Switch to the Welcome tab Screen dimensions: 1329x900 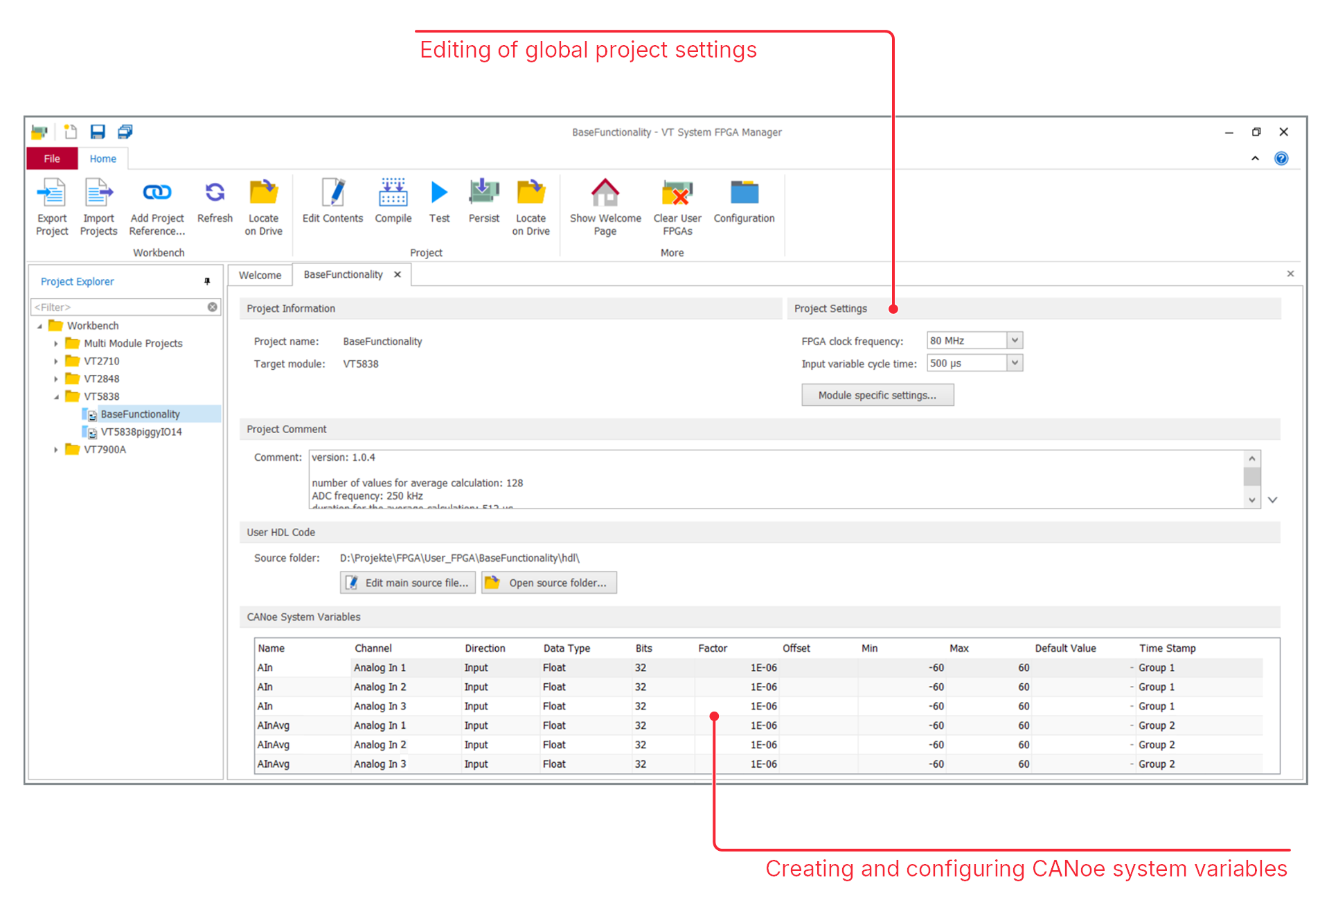[x=260, y=275]
